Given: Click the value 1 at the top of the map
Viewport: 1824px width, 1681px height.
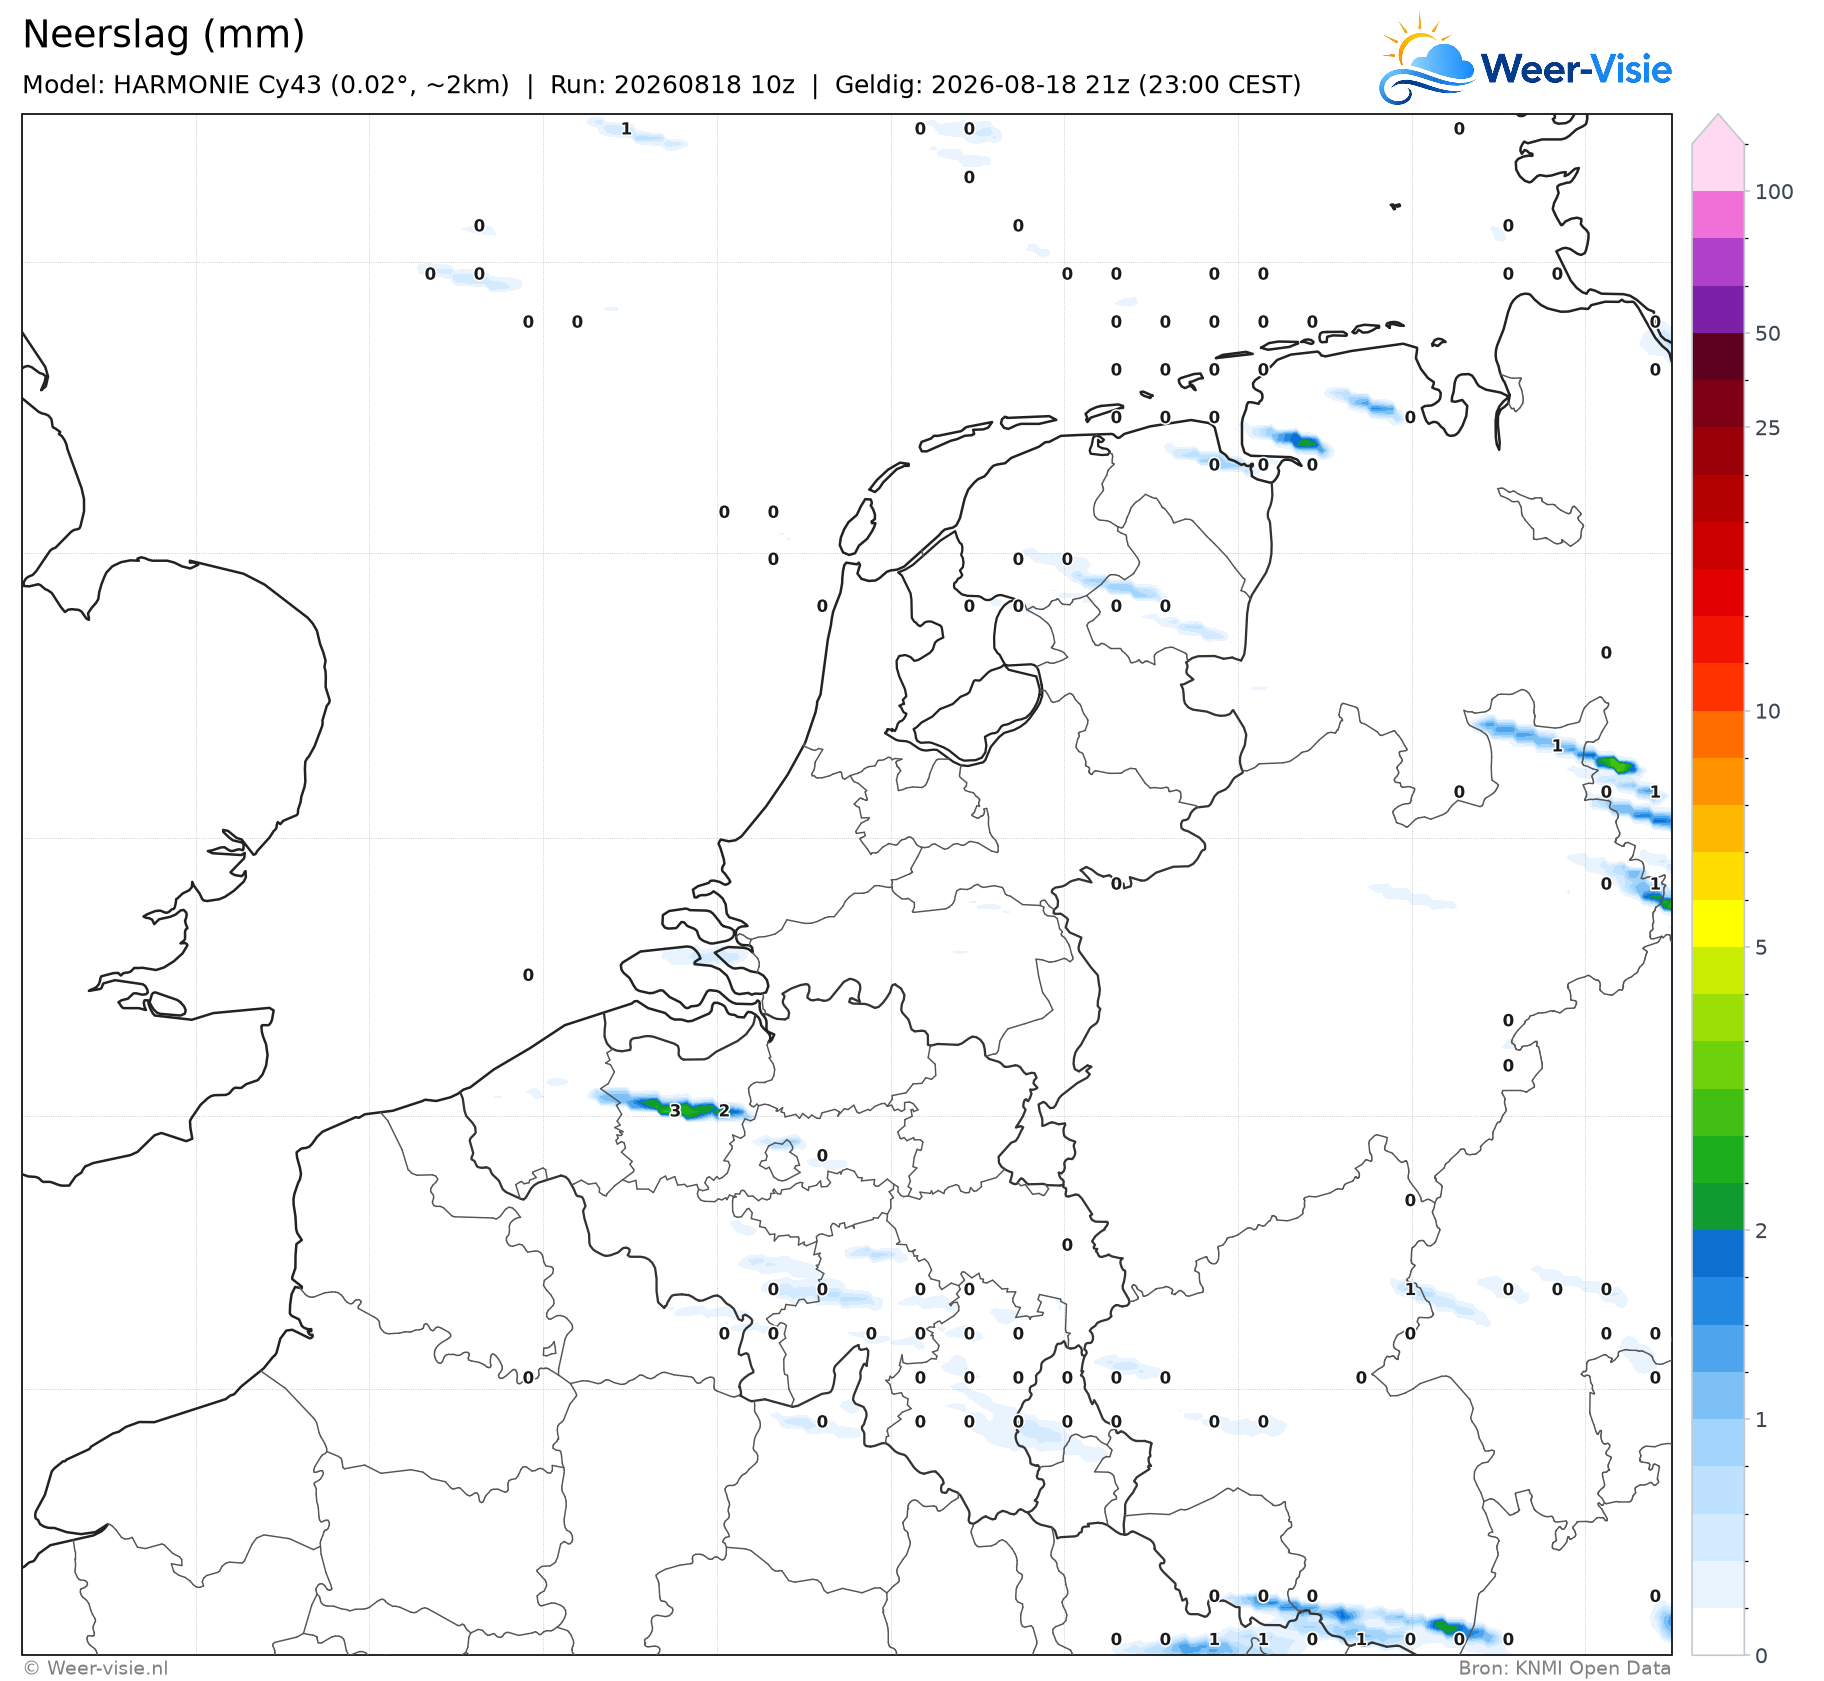Looking at the screenshot, I should click(626, 129).
